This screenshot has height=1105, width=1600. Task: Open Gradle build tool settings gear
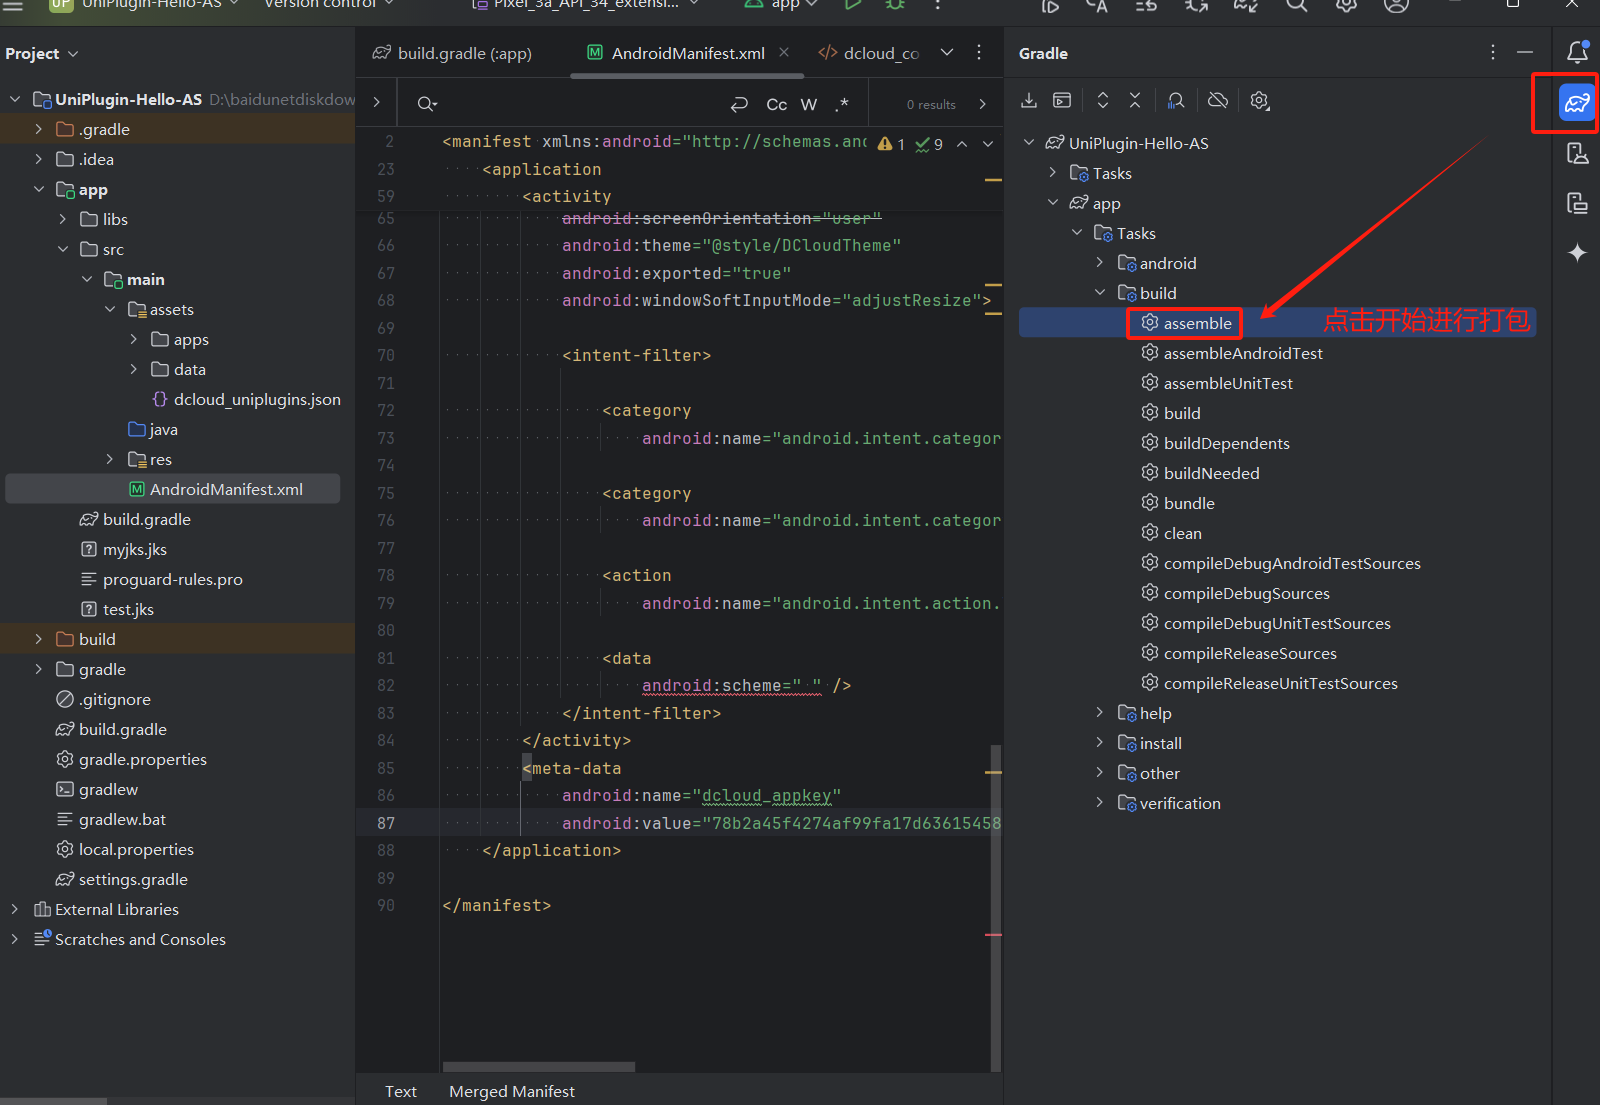1260,100
